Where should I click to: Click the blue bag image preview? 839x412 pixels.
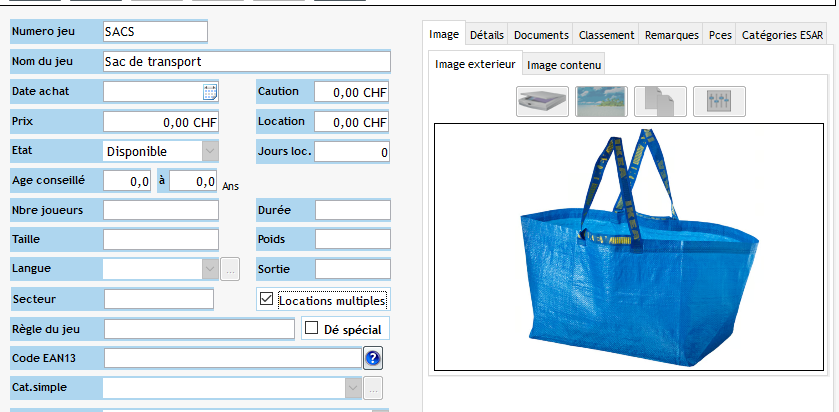631,247
